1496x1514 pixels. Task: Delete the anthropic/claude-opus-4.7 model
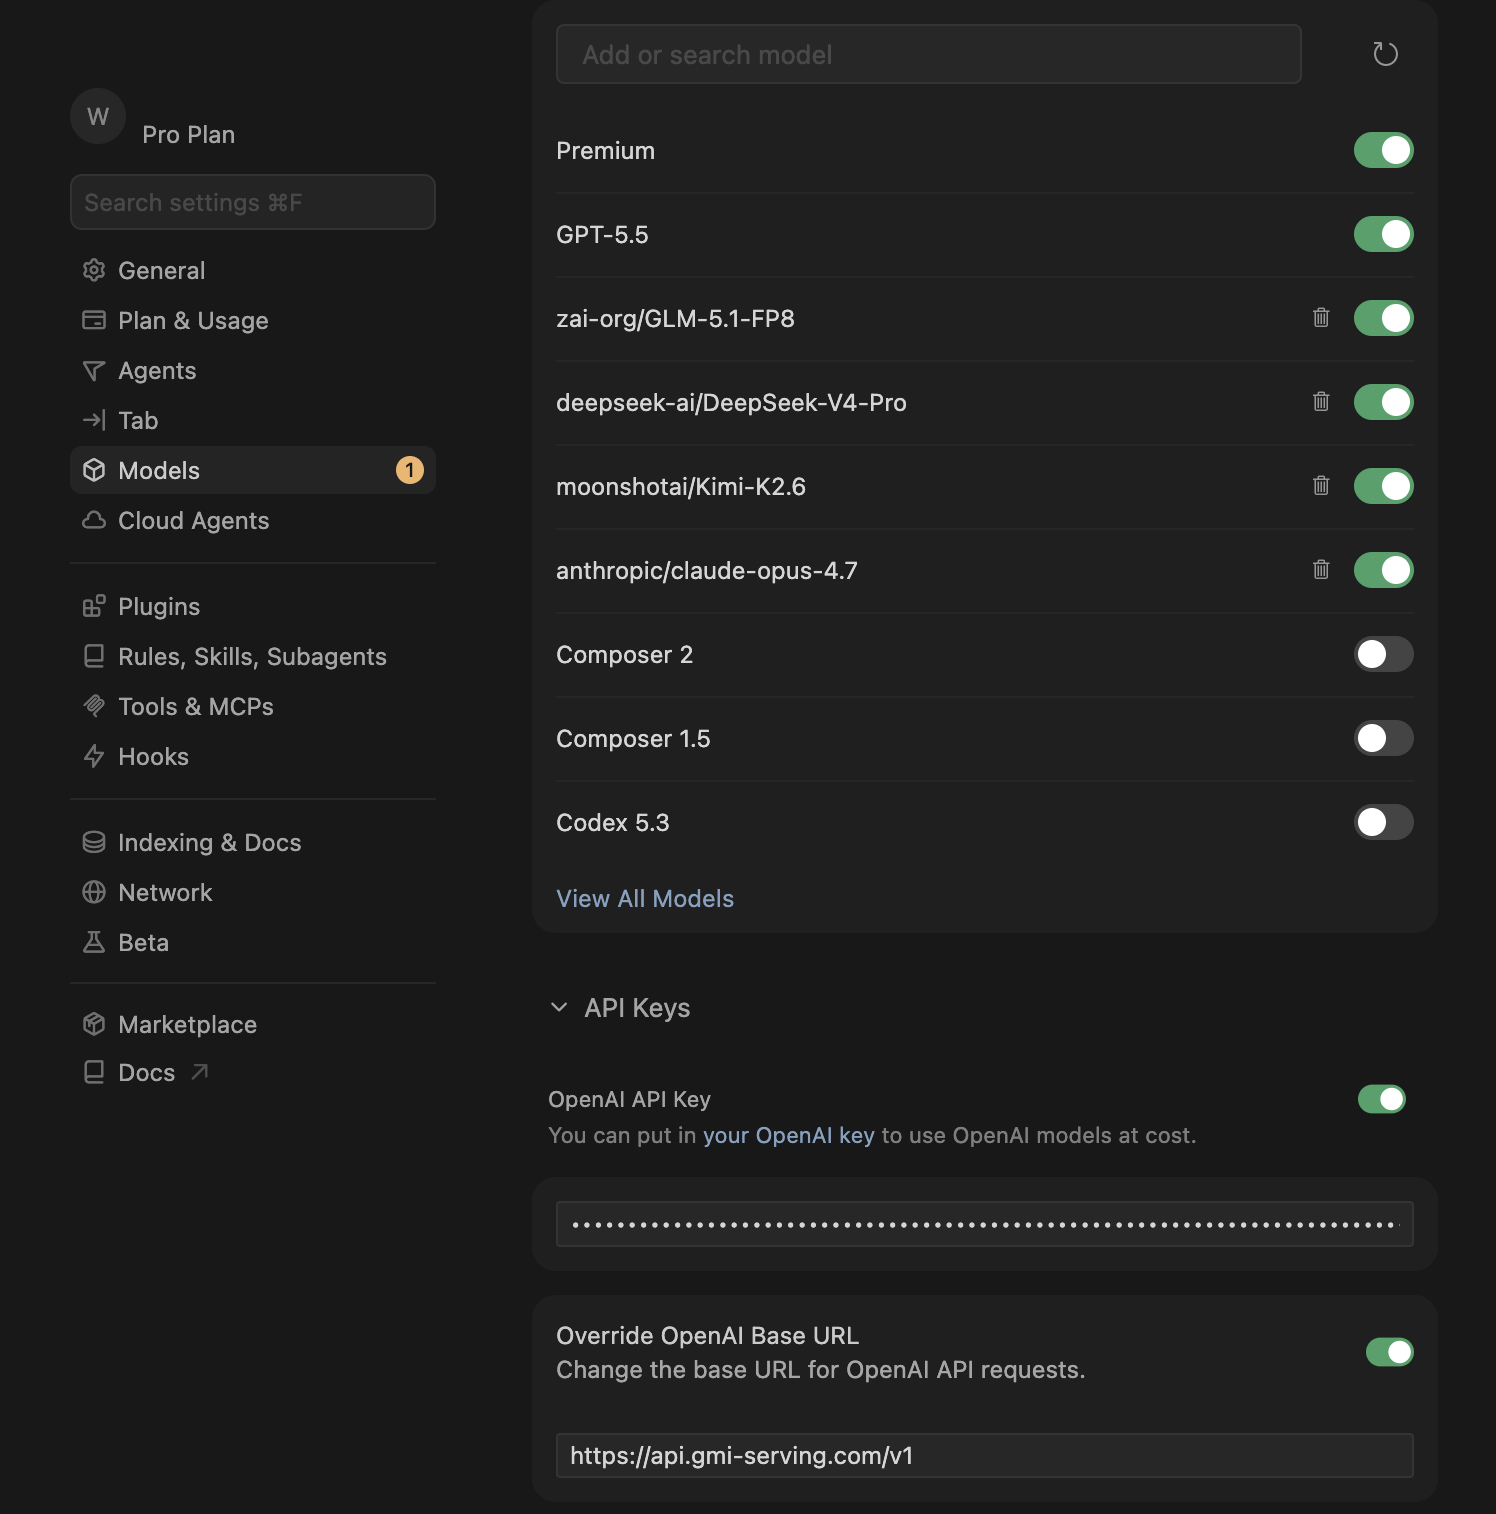pyautogui.click(x=1321, y=570)
